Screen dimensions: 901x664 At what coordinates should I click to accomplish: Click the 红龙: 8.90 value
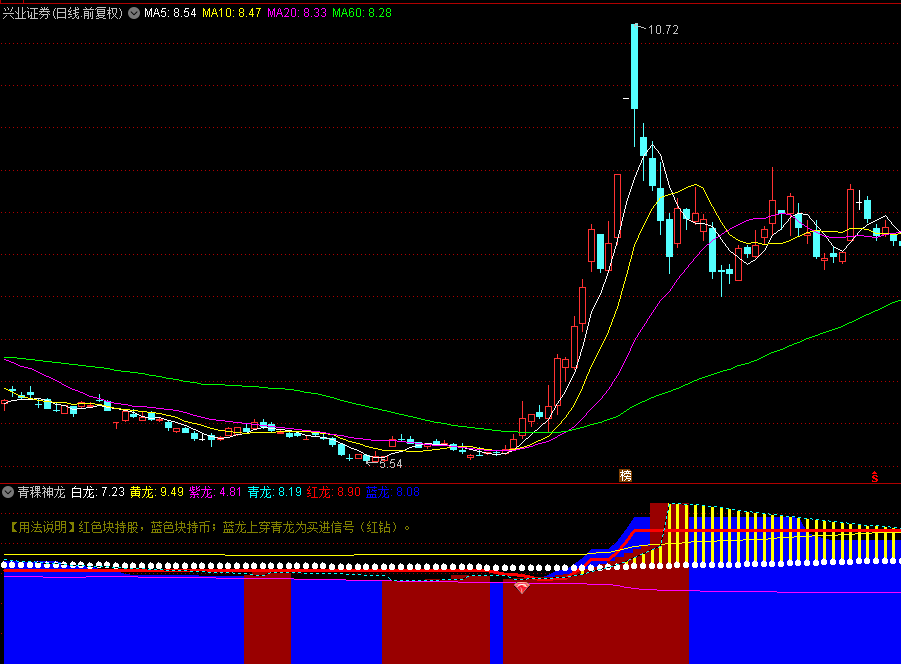click(334, 492)
